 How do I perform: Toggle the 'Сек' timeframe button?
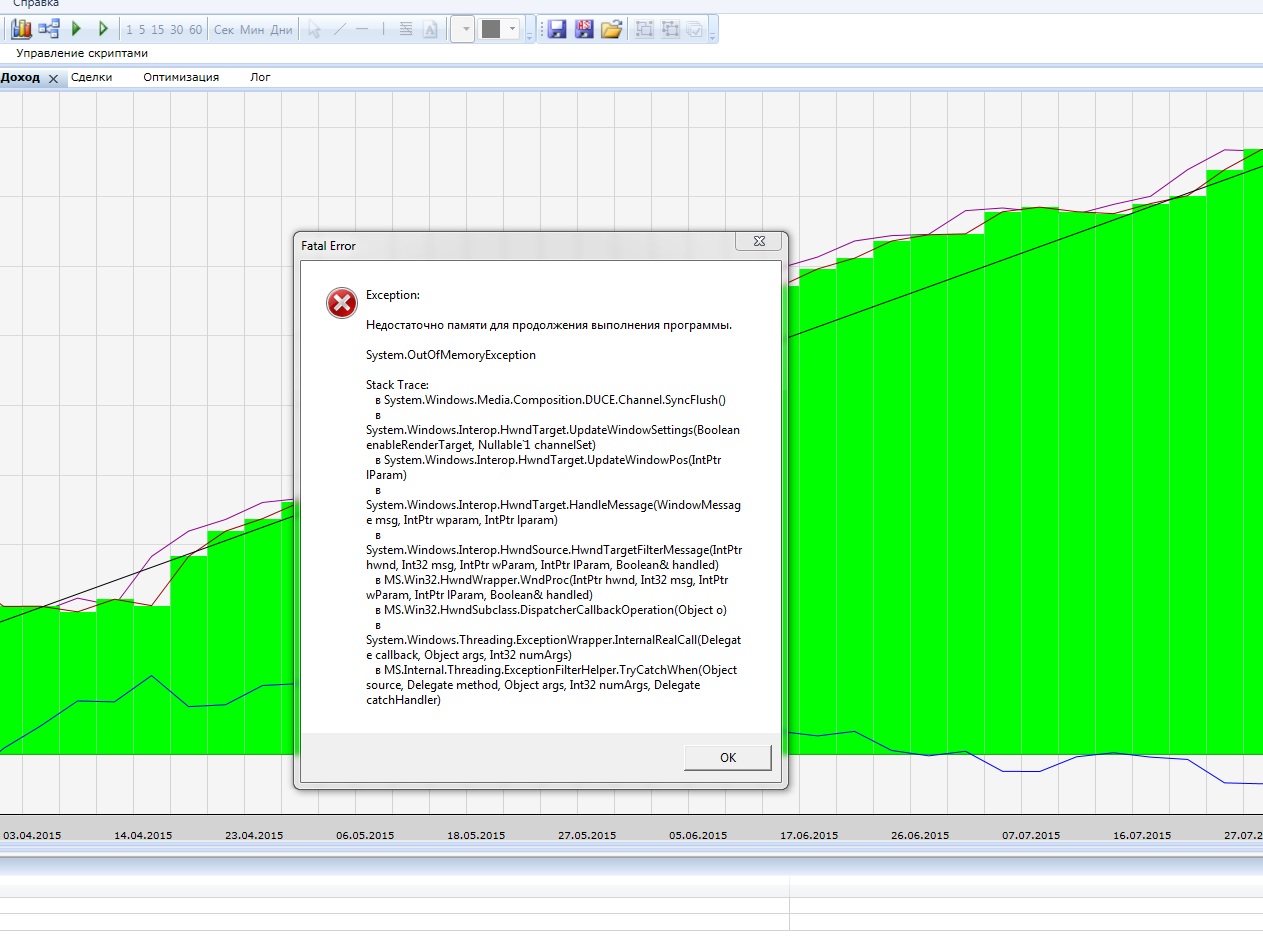[224, 30]
